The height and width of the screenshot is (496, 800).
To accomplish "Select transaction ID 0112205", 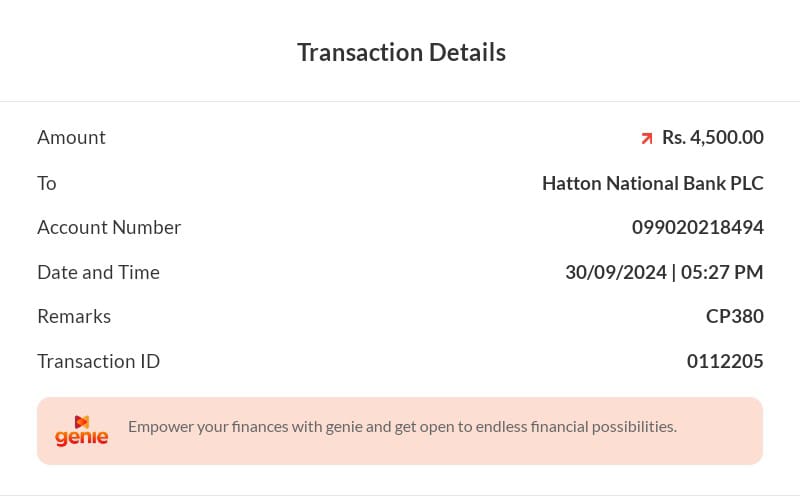I will 724,361.
